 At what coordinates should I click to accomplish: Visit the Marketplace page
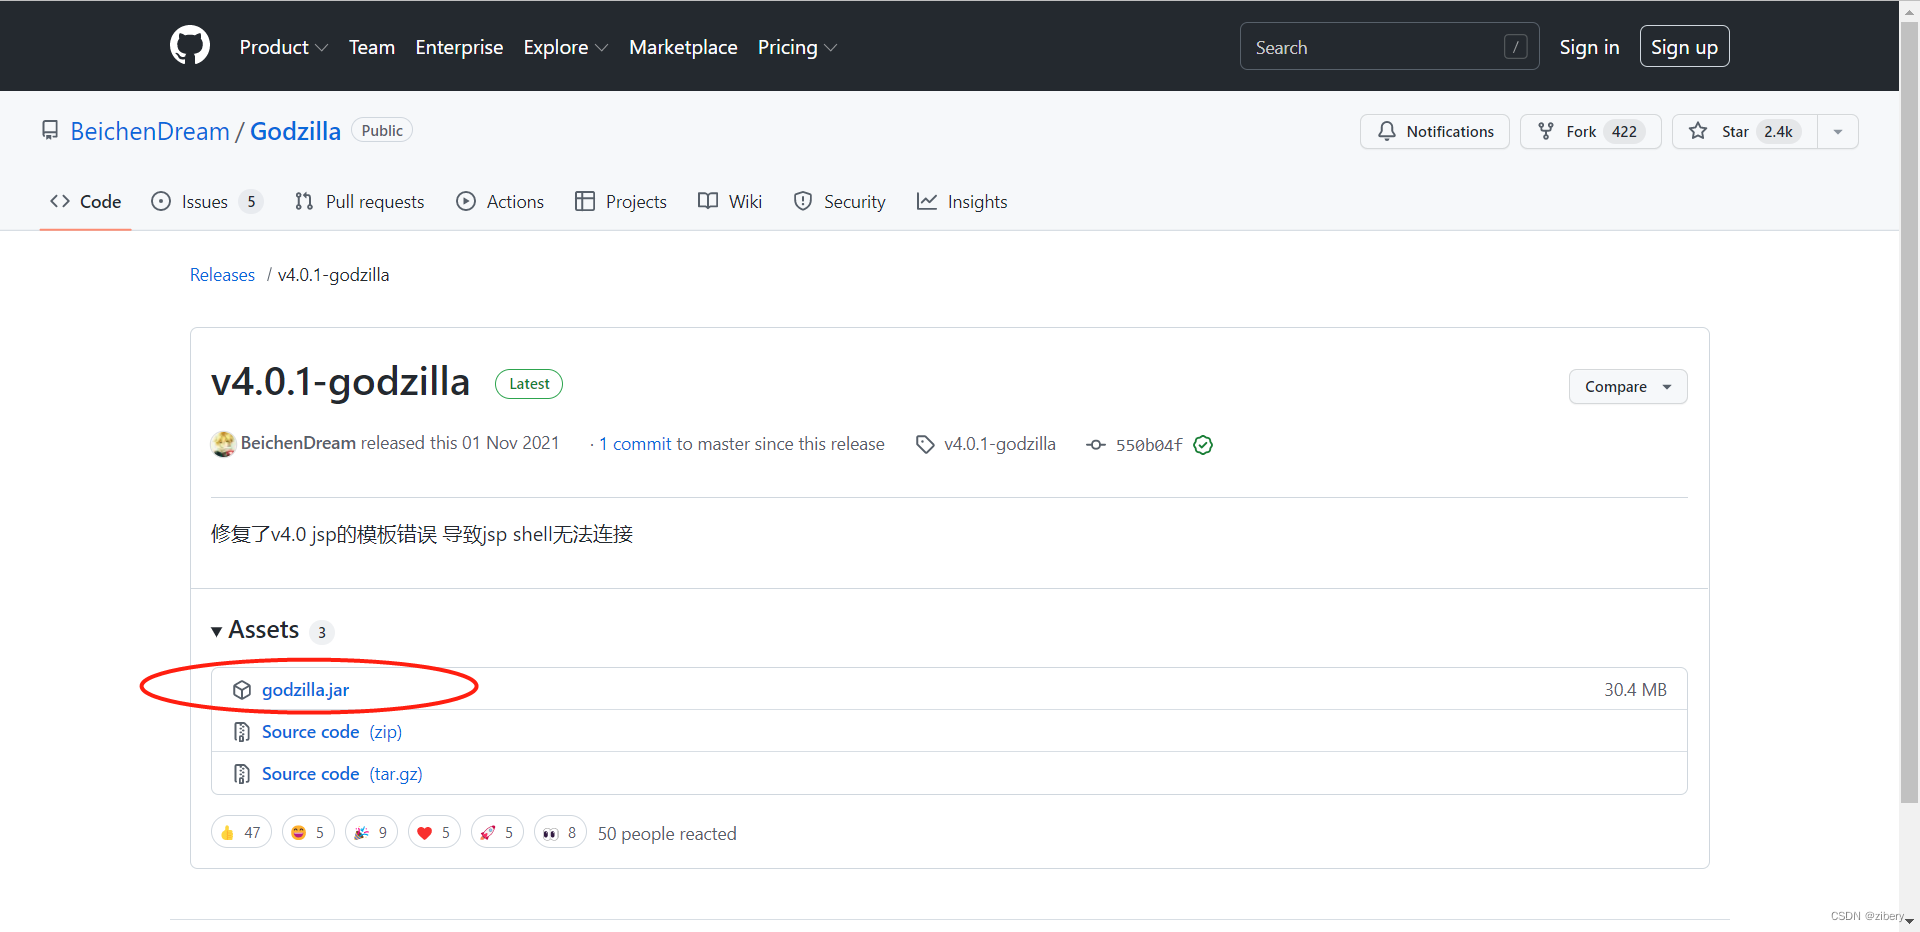pos(683,47)
